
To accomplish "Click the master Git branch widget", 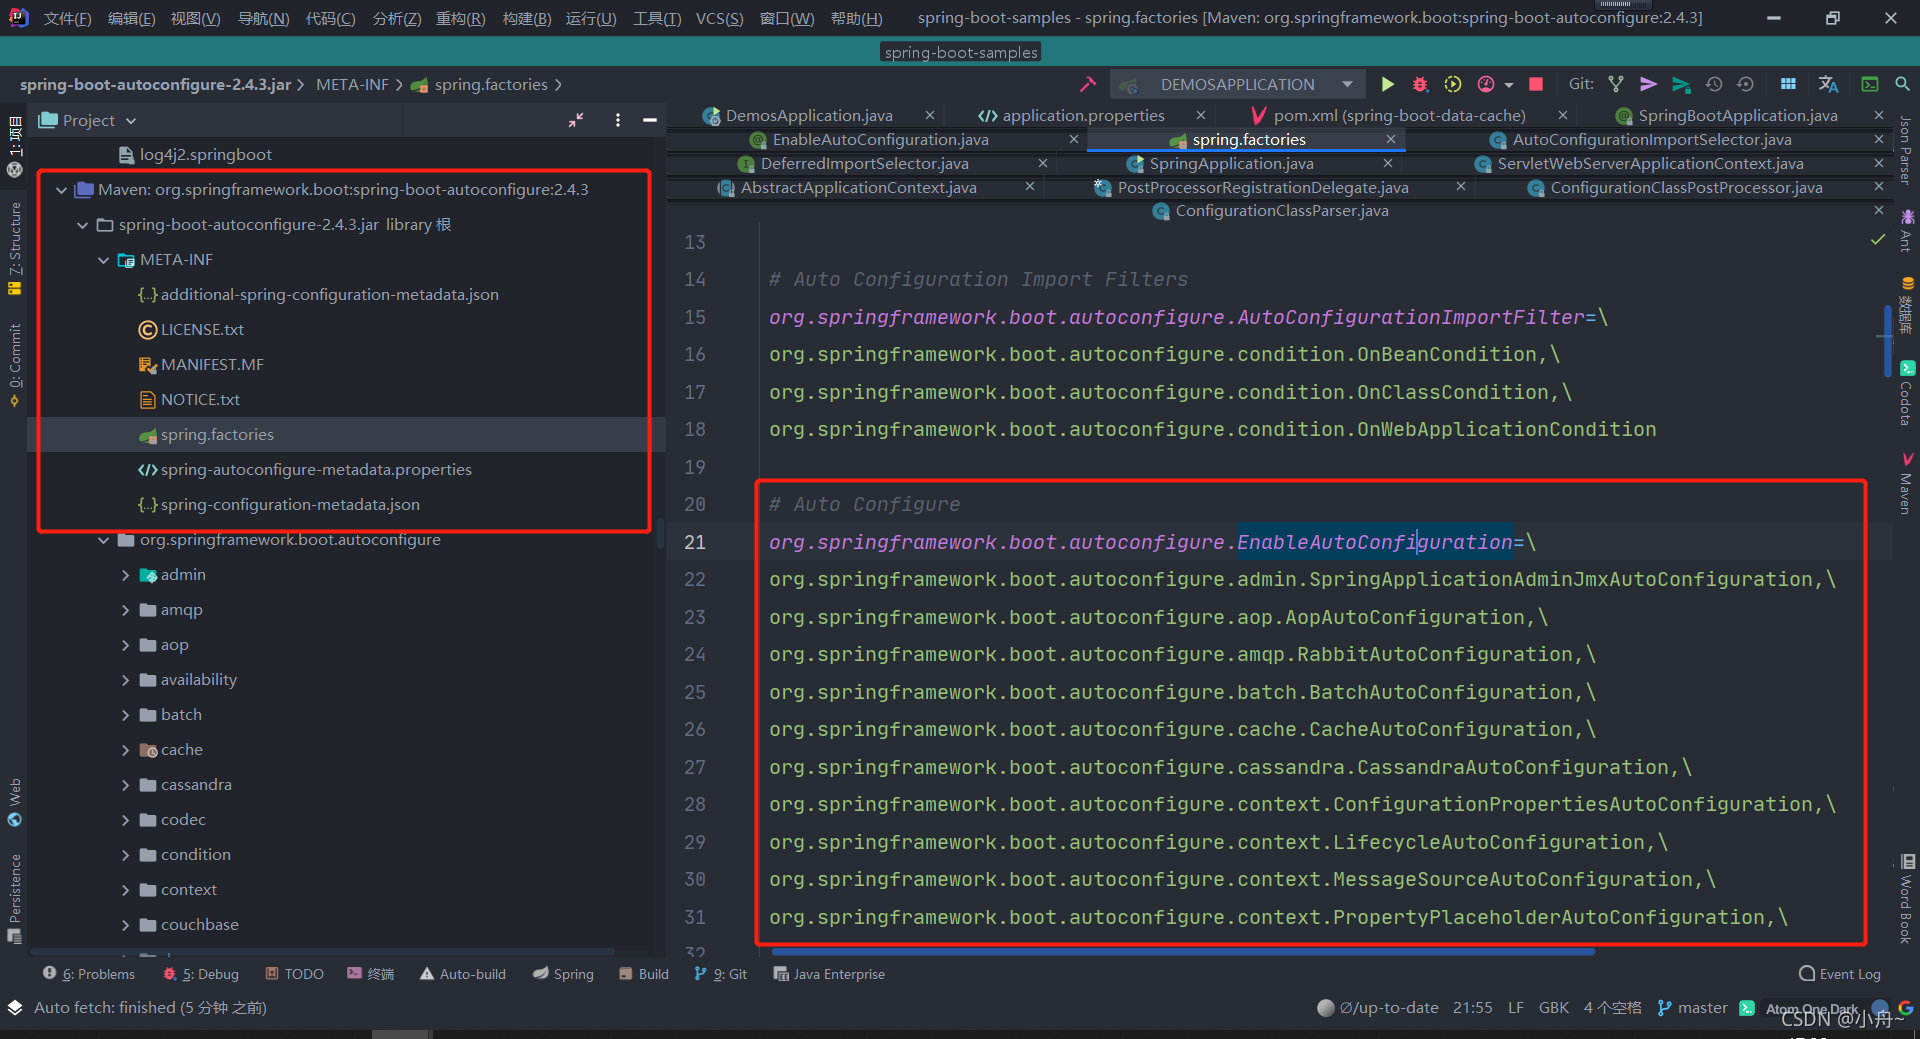I will (x=1692, y=1008).
